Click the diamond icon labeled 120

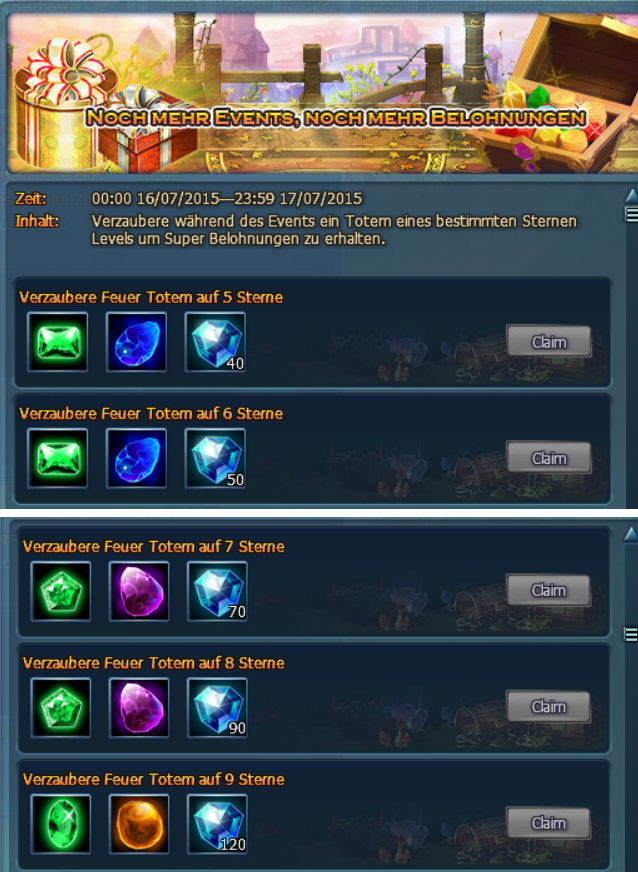pyautogui.click(x=217, y=824)
